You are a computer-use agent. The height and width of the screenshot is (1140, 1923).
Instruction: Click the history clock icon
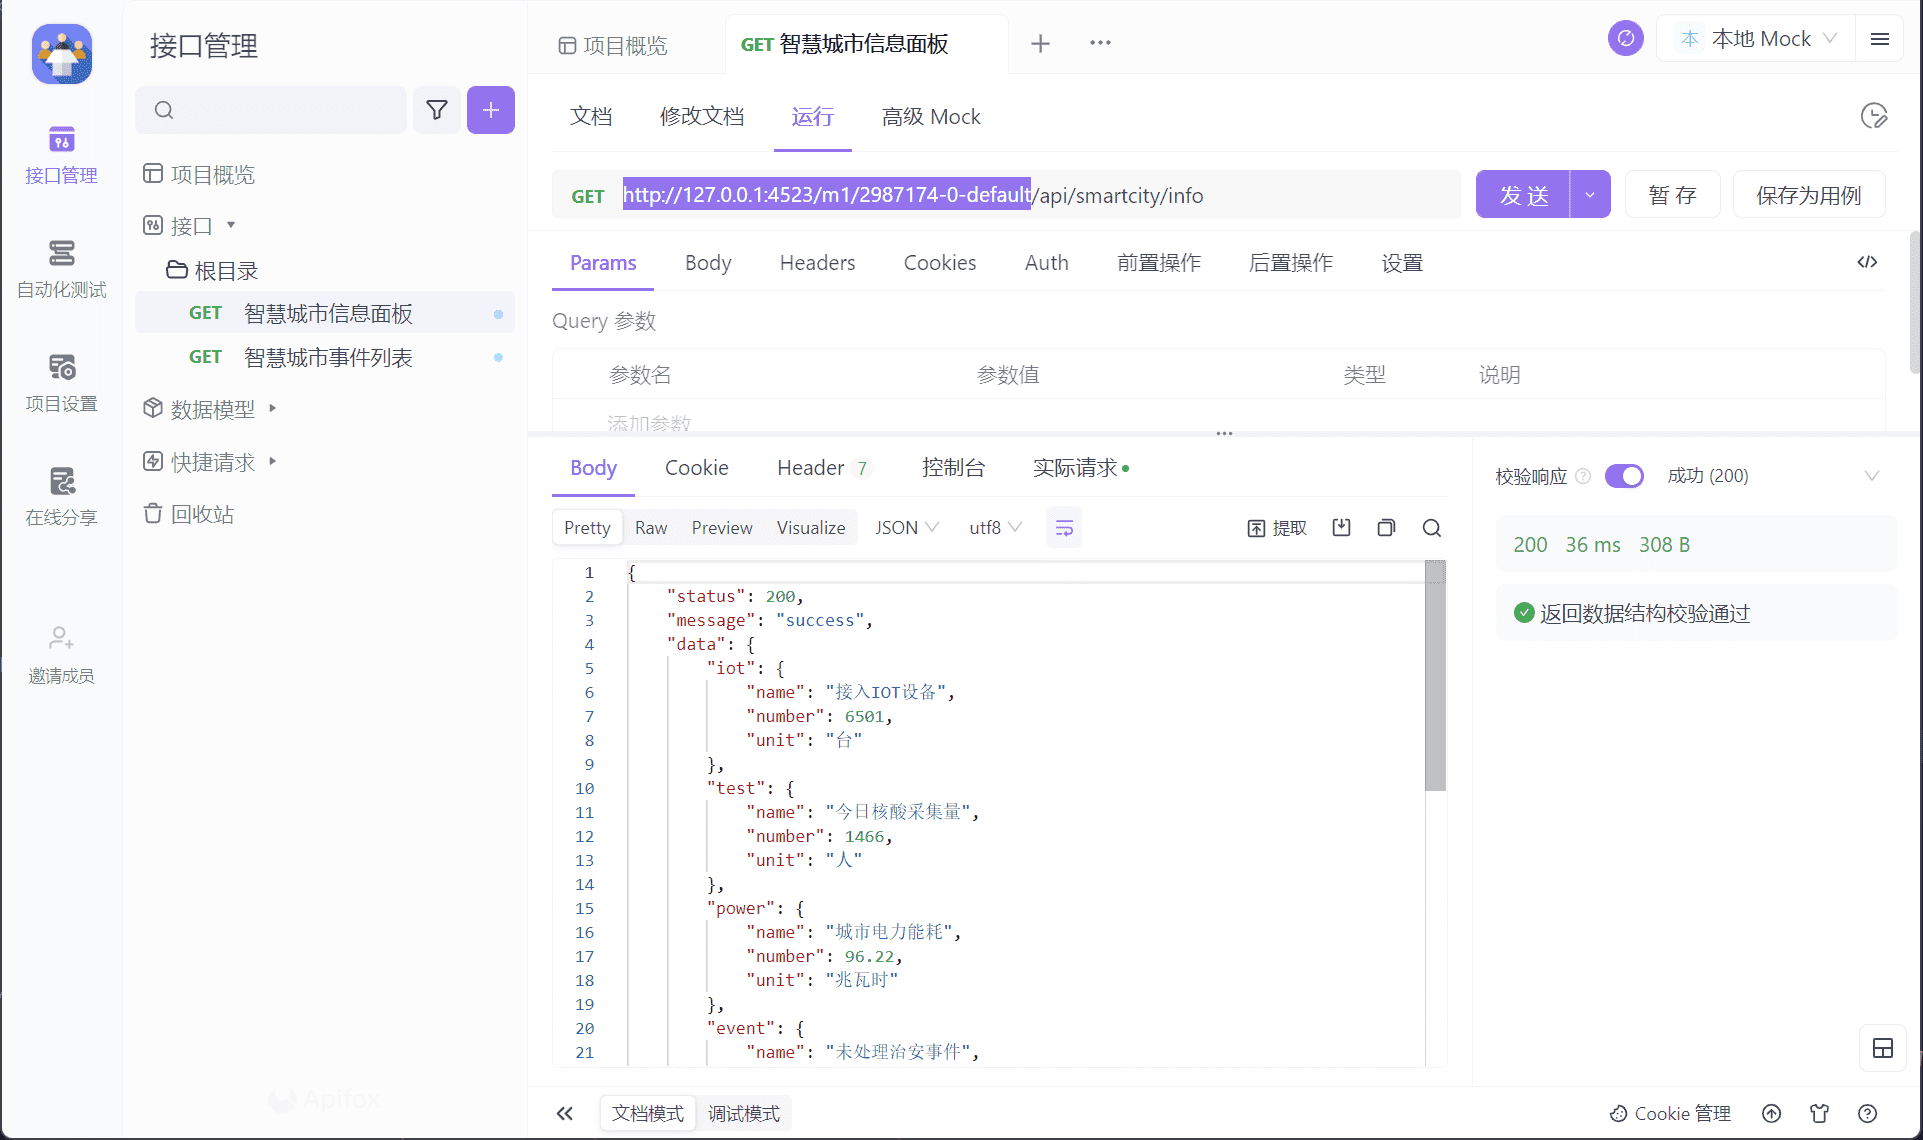pyautogui.click(x=1874, y=116)
